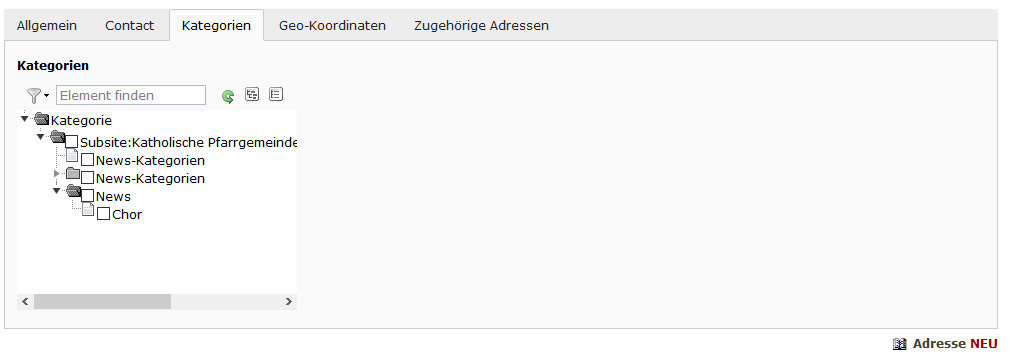
Task: Open the Geo-Koordinaten tab
Action: point(332,26)
